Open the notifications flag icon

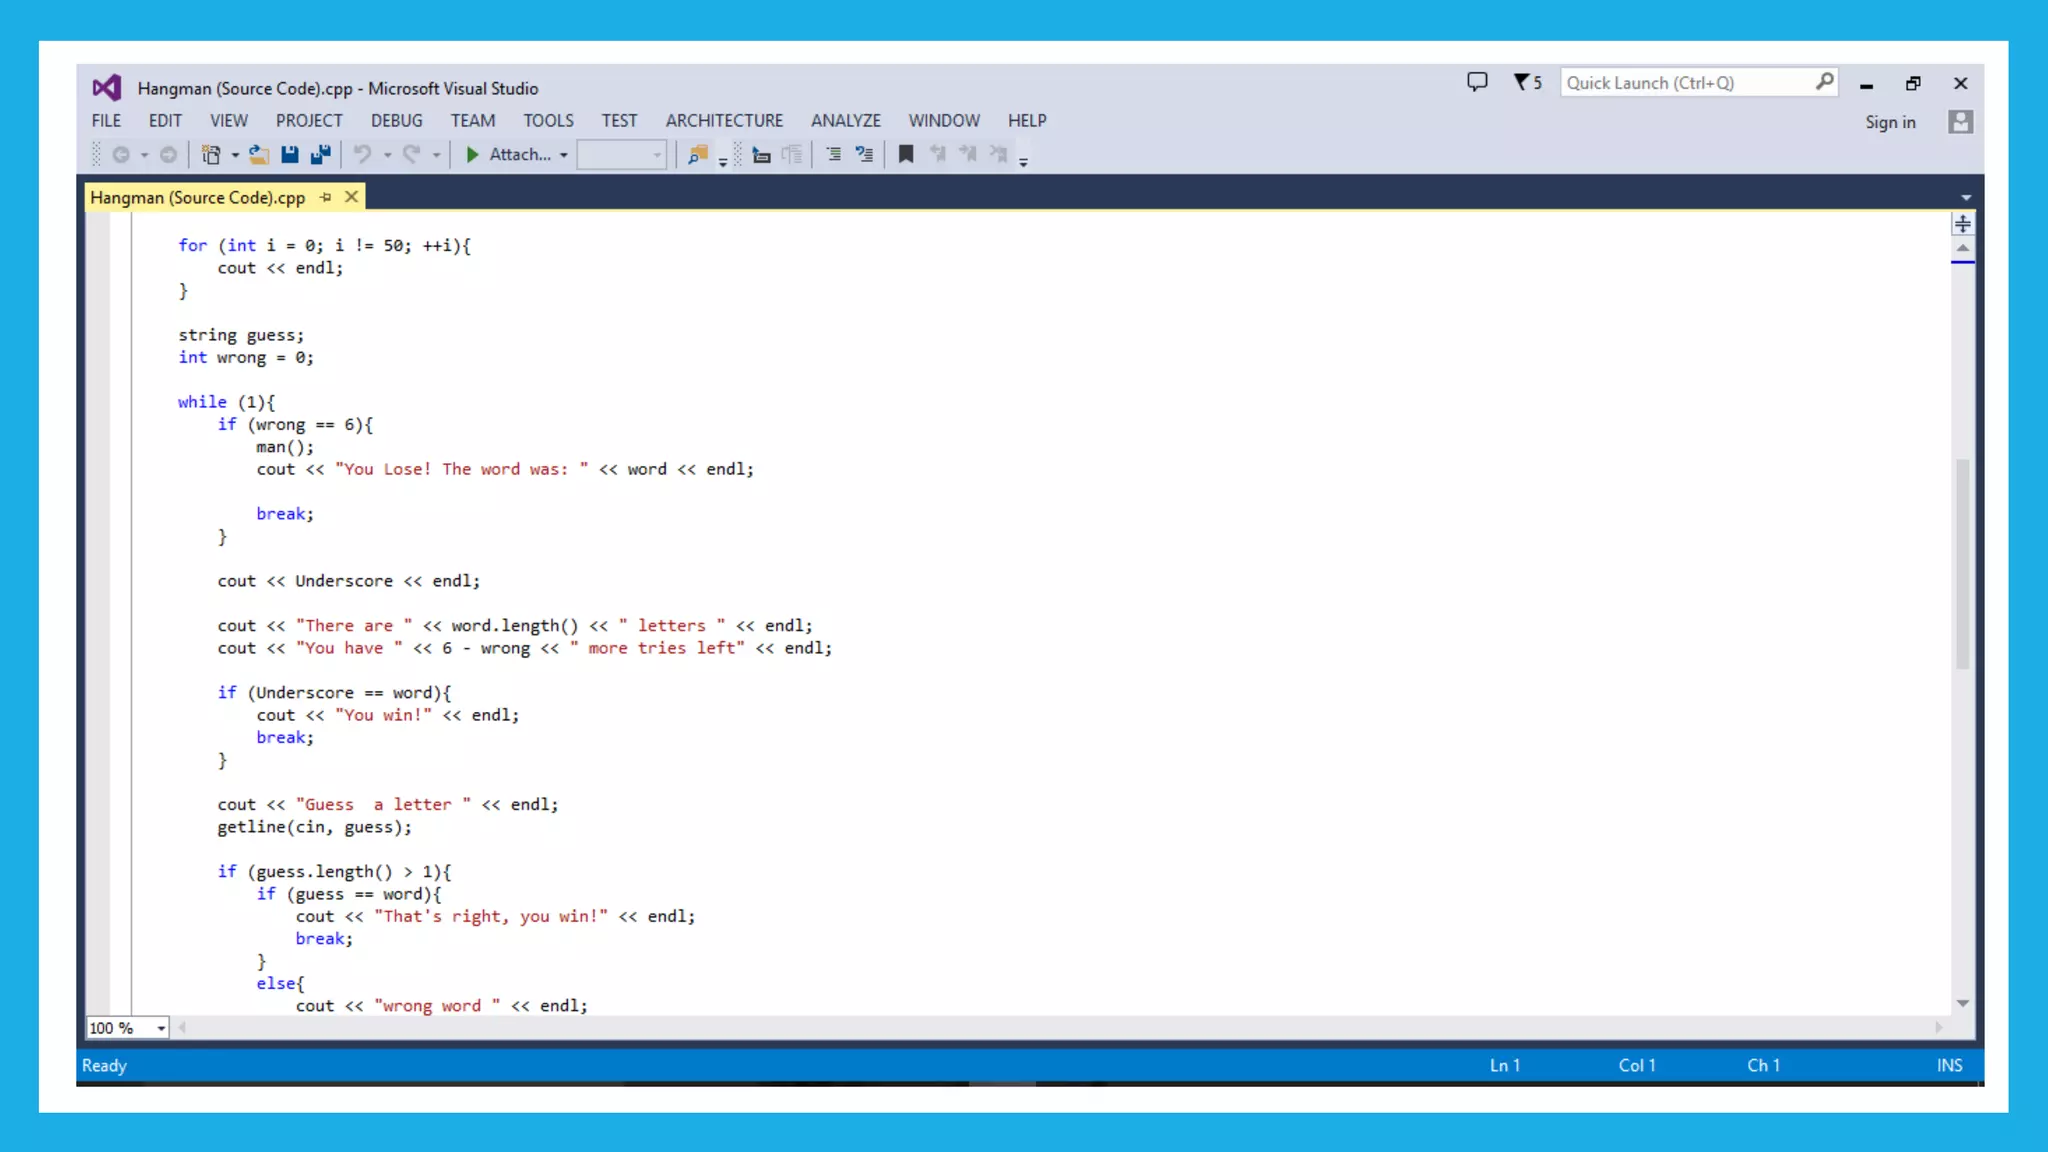click(x=1526, y=82)
